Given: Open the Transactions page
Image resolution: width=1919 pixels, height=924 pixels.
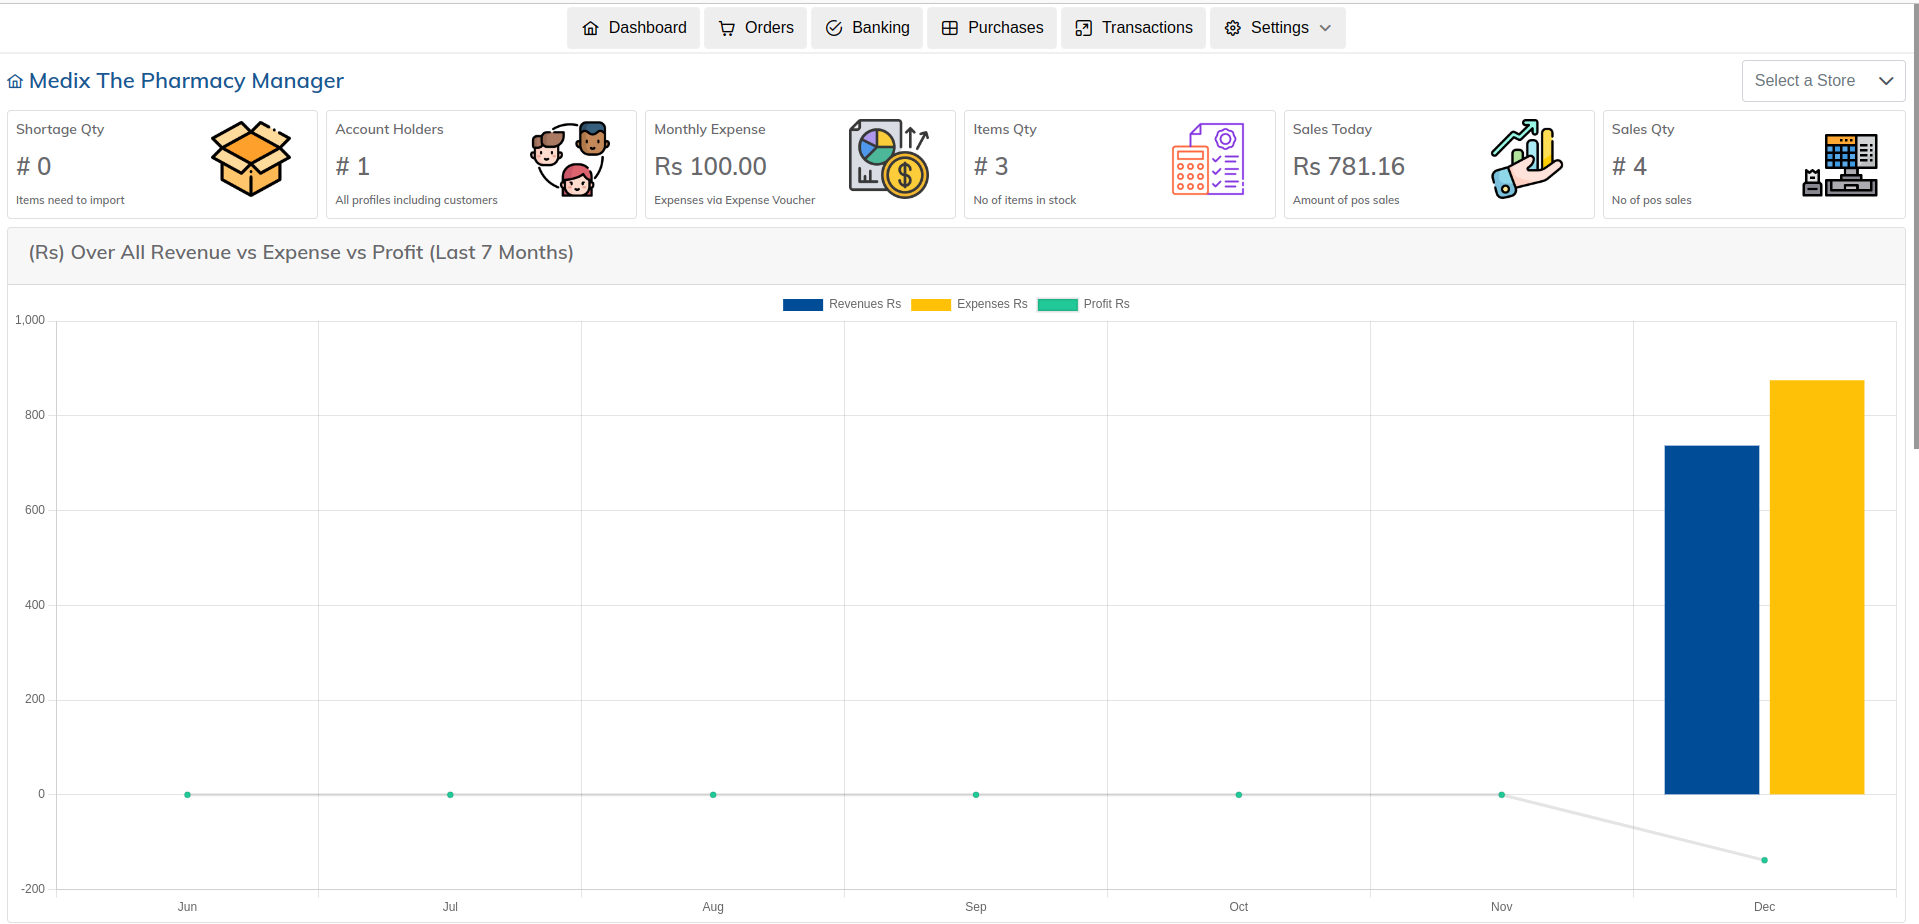Looking at the screenshot, I should 1133,28.
